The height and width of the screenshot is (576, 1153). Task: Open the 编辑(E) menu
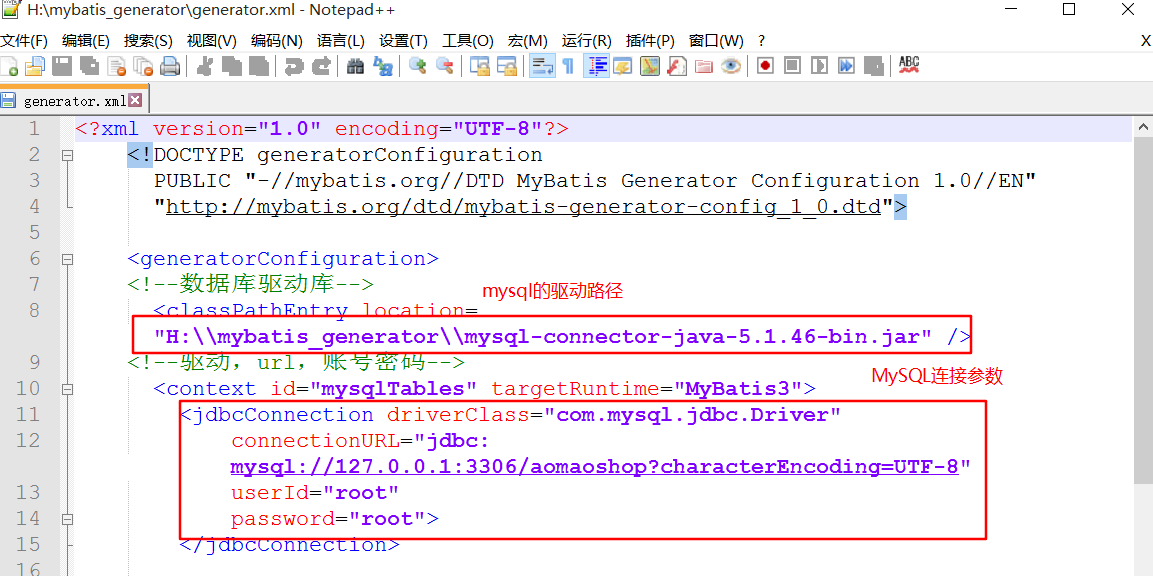pyautogui.click(x=85, y=40)
